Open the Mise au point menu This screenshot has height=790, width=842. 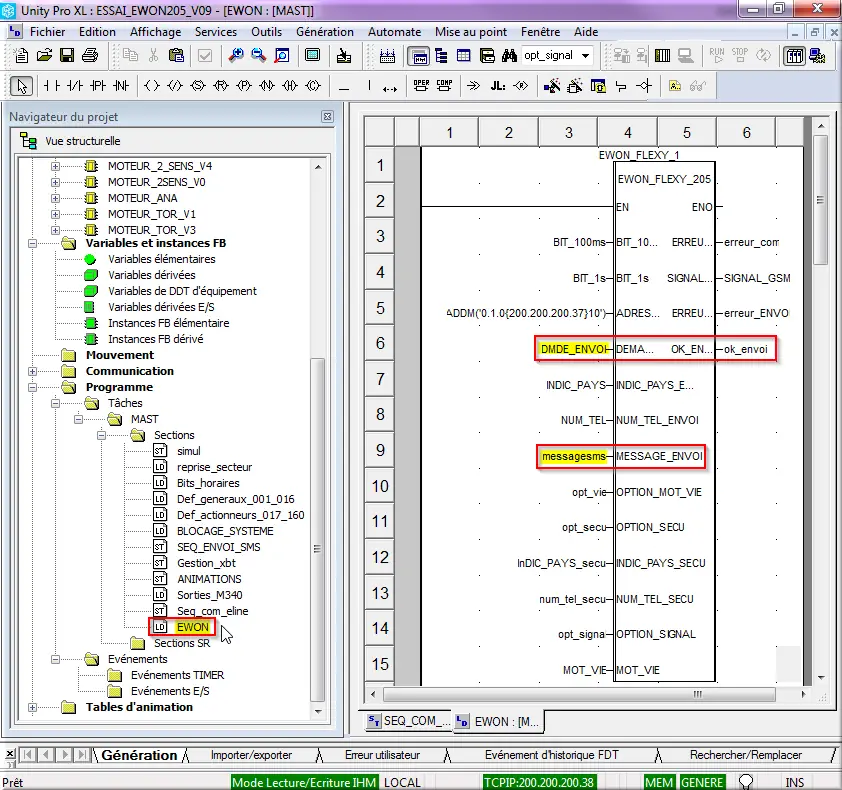coord(471,32)
